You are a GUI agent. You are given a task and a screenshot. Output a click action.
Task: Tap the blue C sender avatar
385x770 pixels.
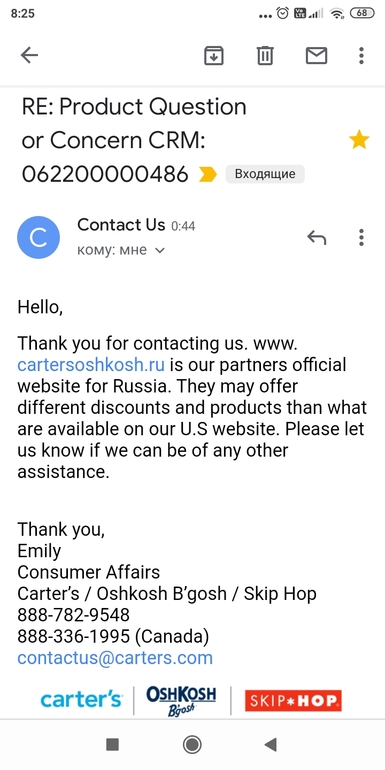[38, 237]
